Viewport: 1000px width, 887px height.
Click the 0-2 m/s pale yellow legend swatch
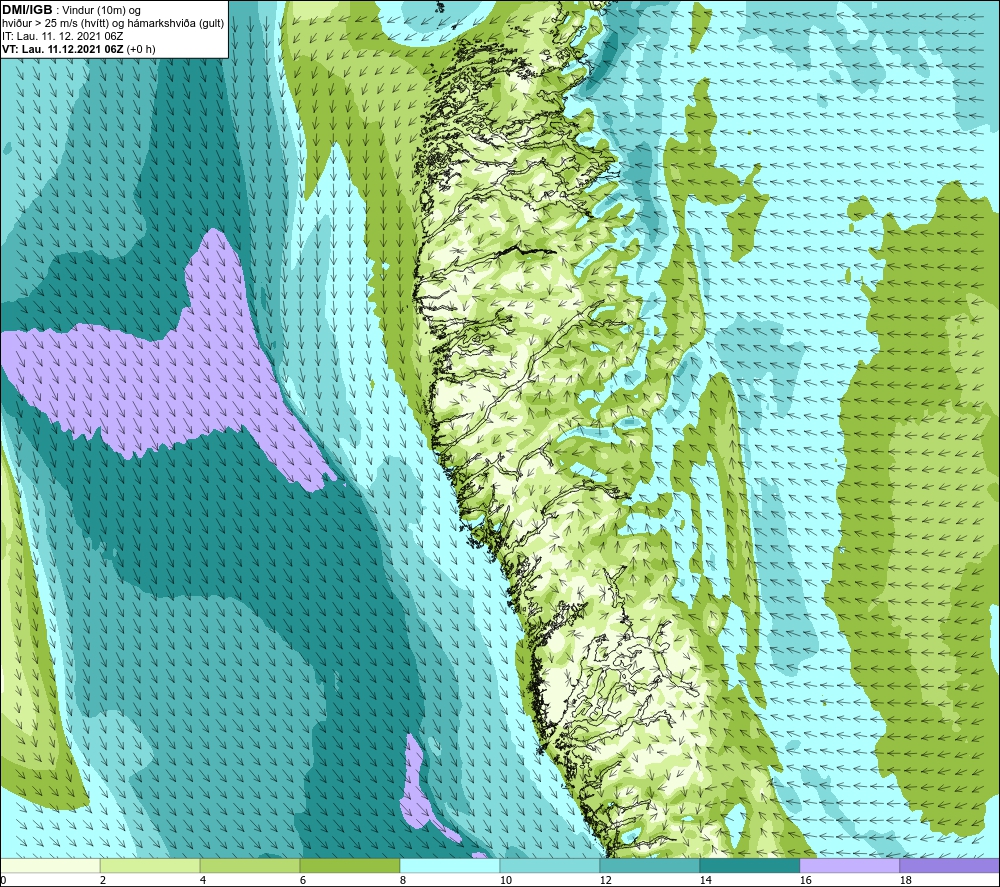pyautogui.click(x=50, y=865)
